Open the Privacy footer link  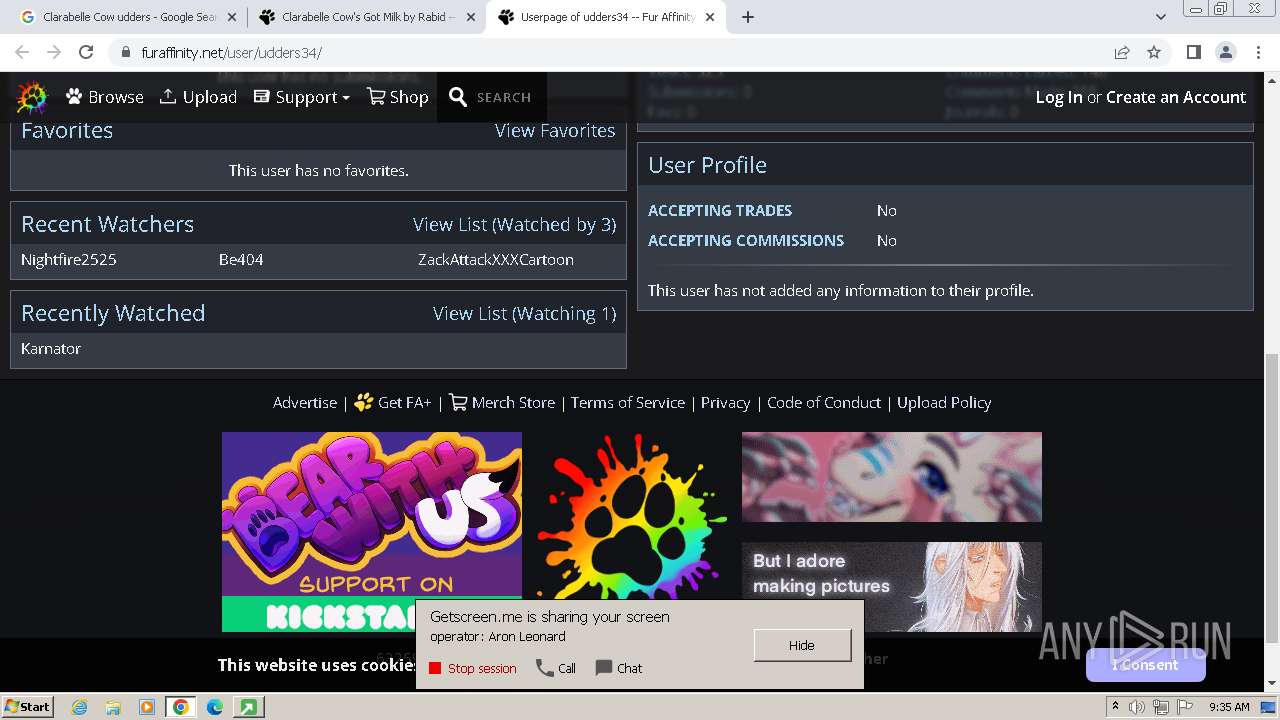click(x=725, y=402)
